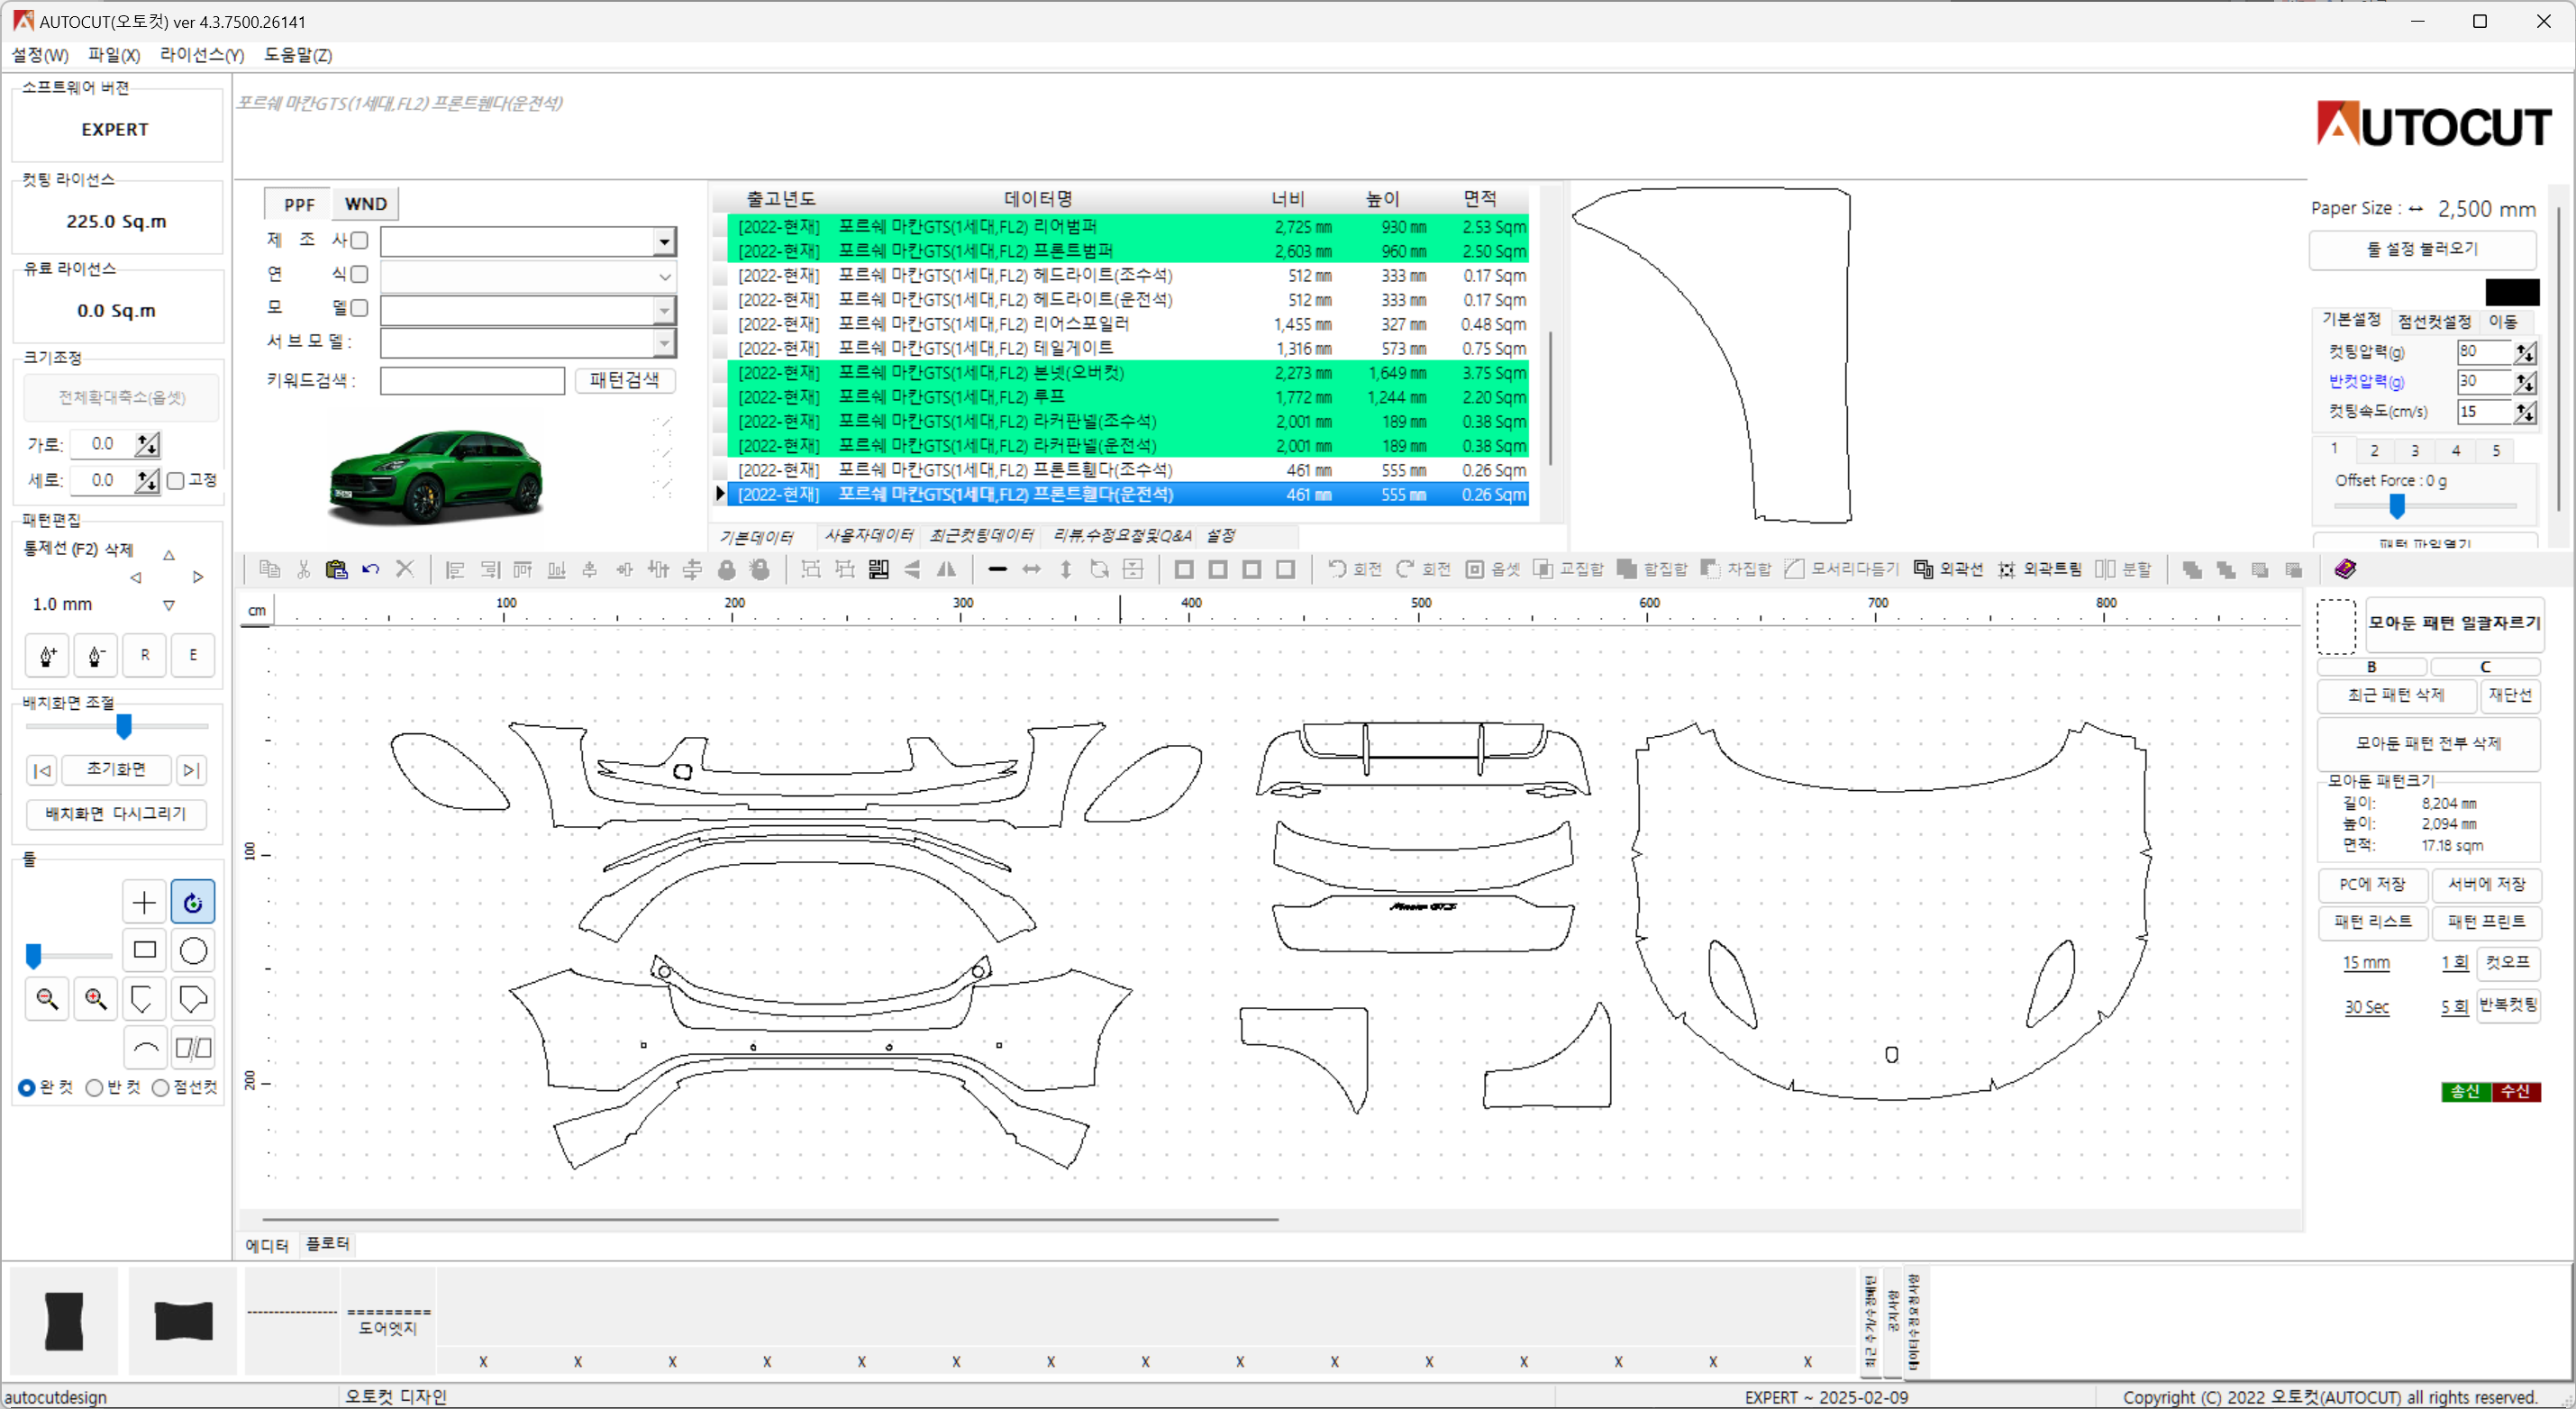Image resolution: width=2576 pixels, height=1409 pixels.
Task: Click the horizontal mirror flip icon
Action: tap(946, 569)
